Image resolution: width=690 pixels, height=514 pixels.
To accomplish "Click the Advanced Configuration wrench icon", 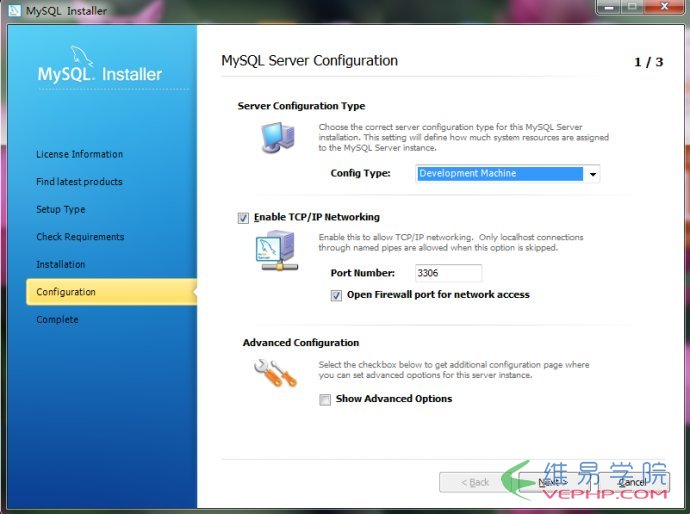I will 275,373.
